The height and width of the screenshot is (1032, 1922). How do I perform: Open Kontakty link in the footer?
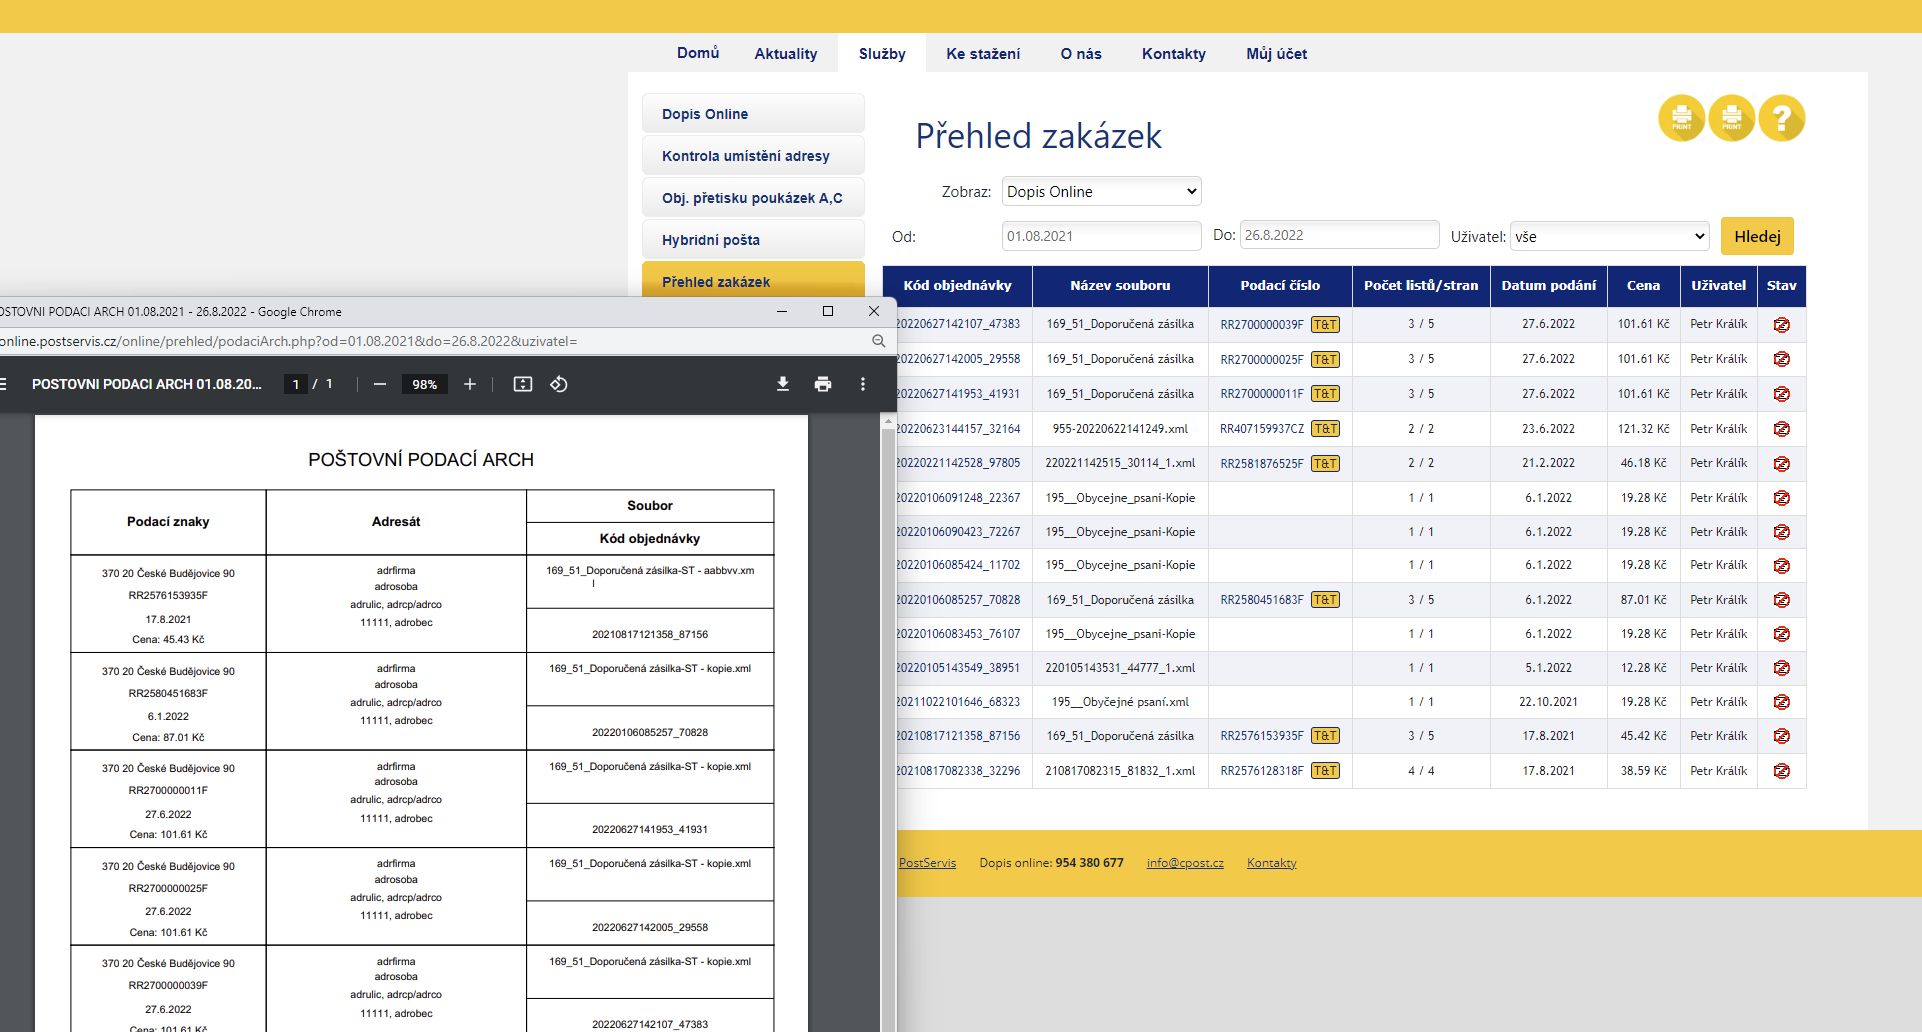(1271, 863)
